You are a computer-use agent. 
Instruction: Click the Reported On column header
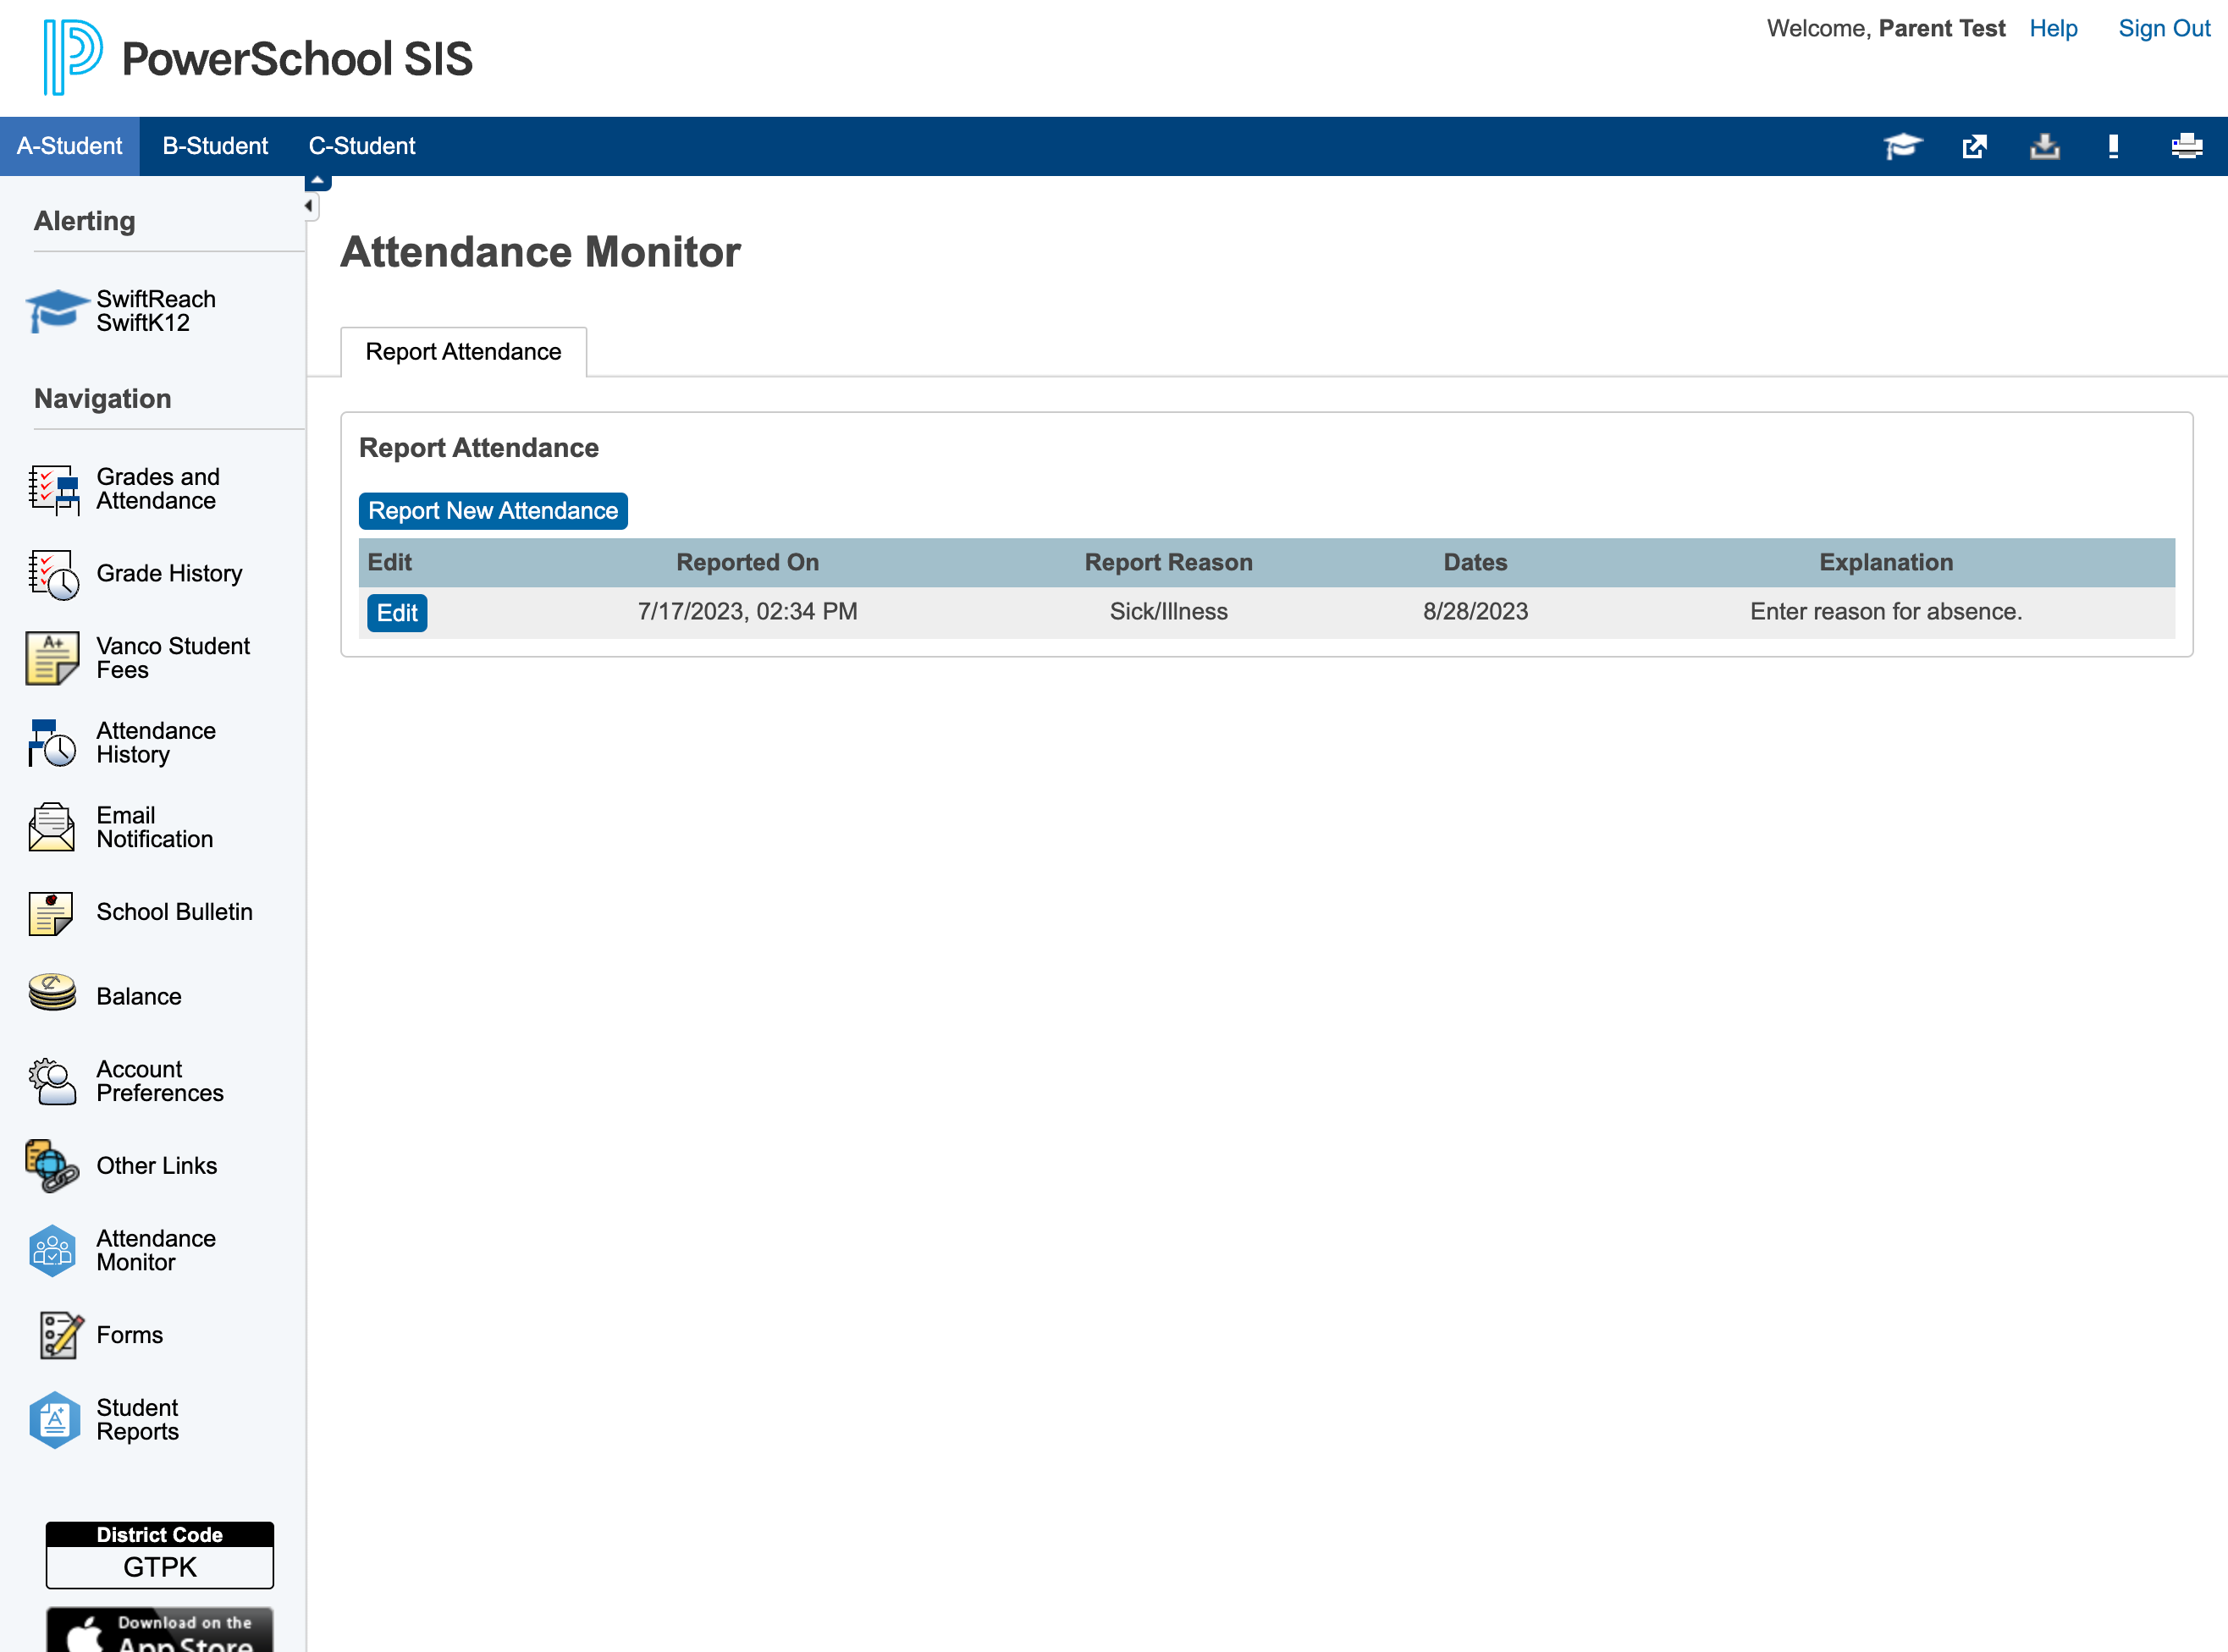[x=747, y=562]
